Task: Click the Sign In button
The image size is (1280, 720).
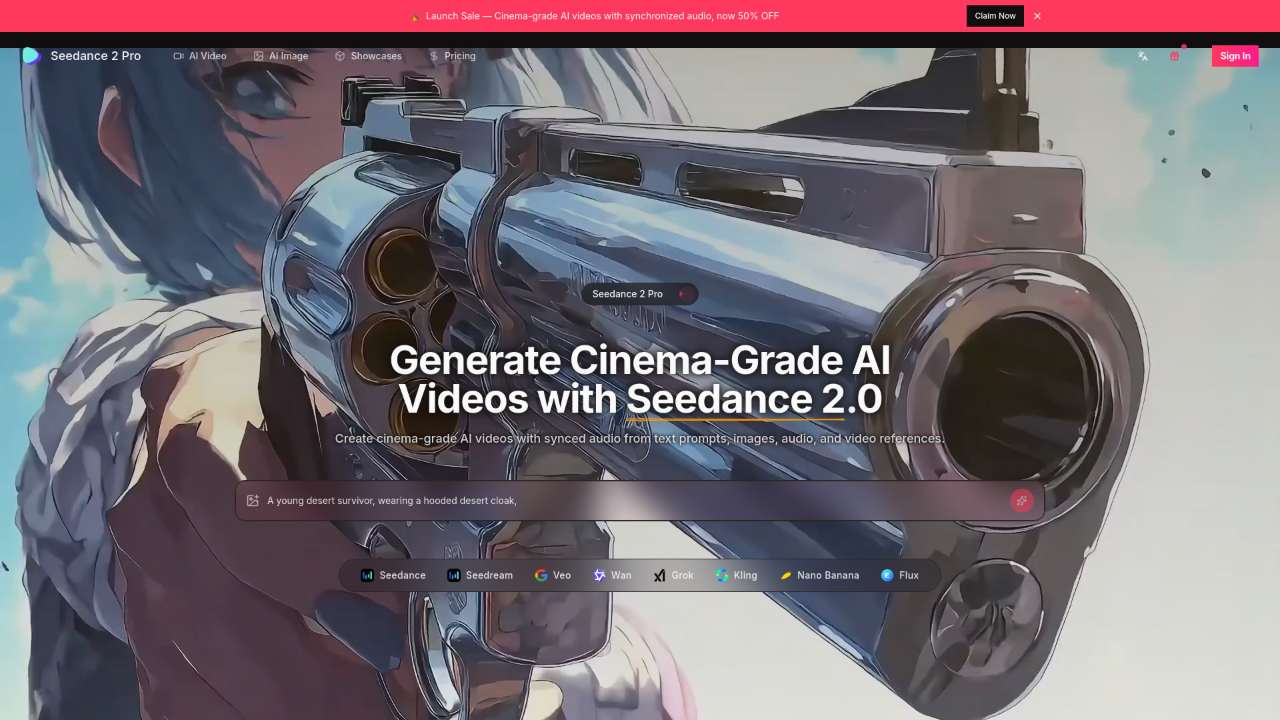Action: click(1235, 56)
